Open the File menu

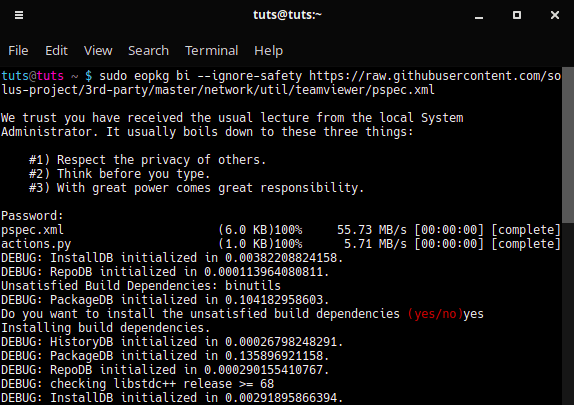18,51
